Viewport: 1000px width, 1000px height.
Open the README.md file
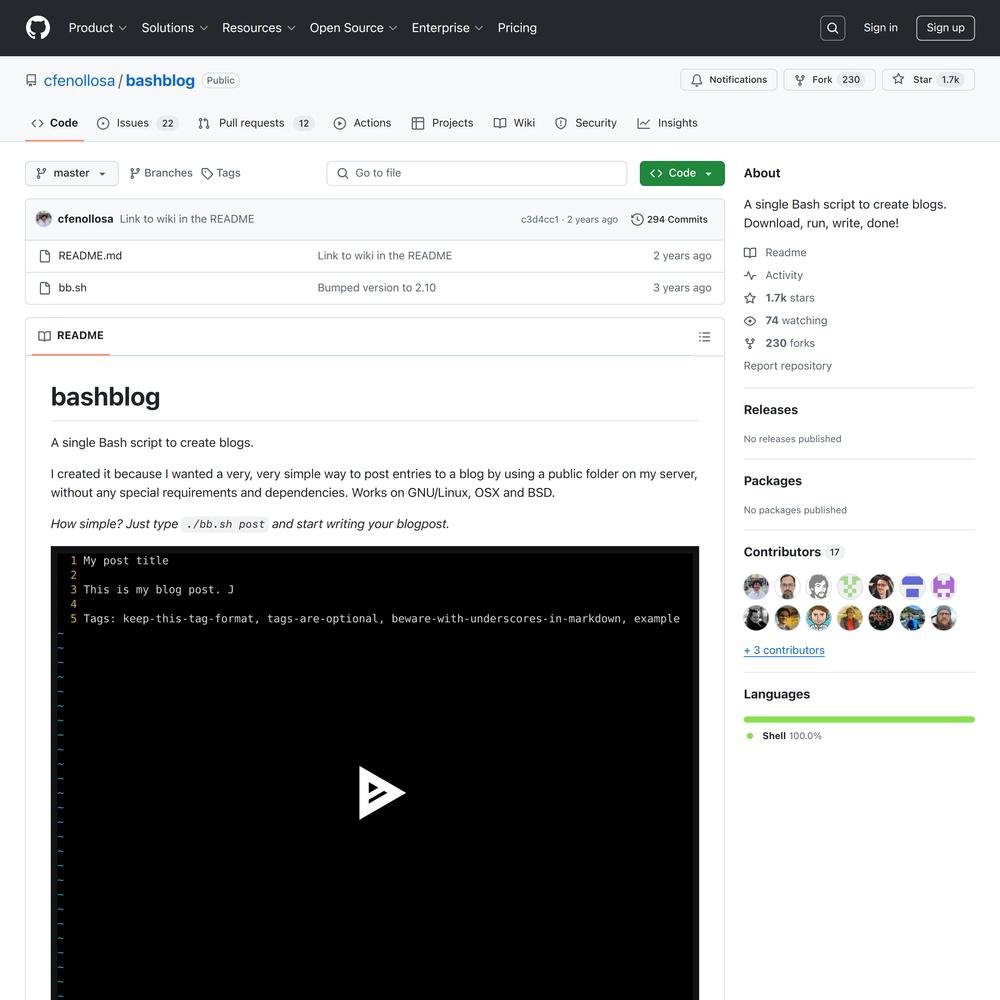pyautogui.click(x=90, y=256)
